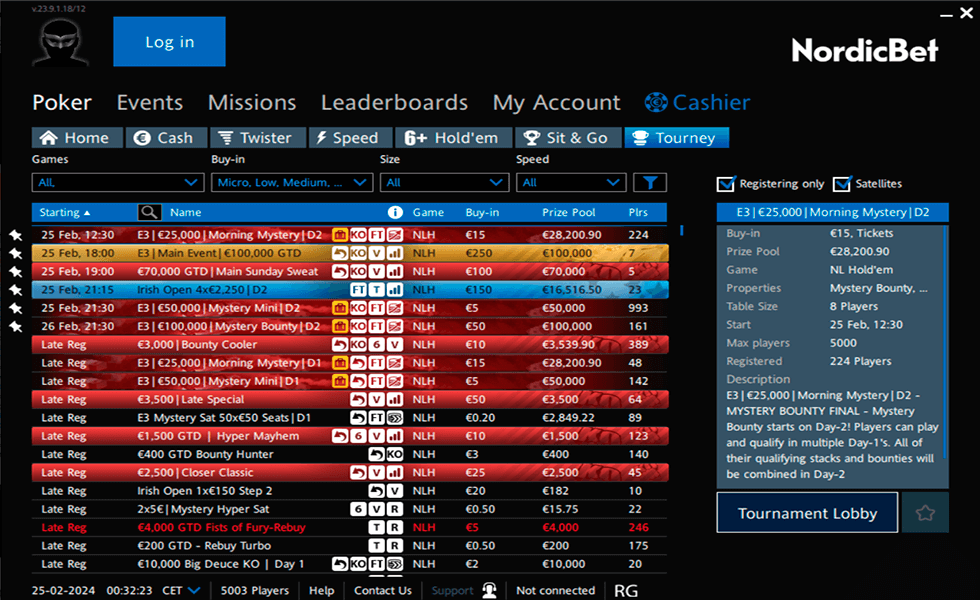
Task: Toggle favorite star for Main Sunday Sweat row
Action: click(16, 272)
